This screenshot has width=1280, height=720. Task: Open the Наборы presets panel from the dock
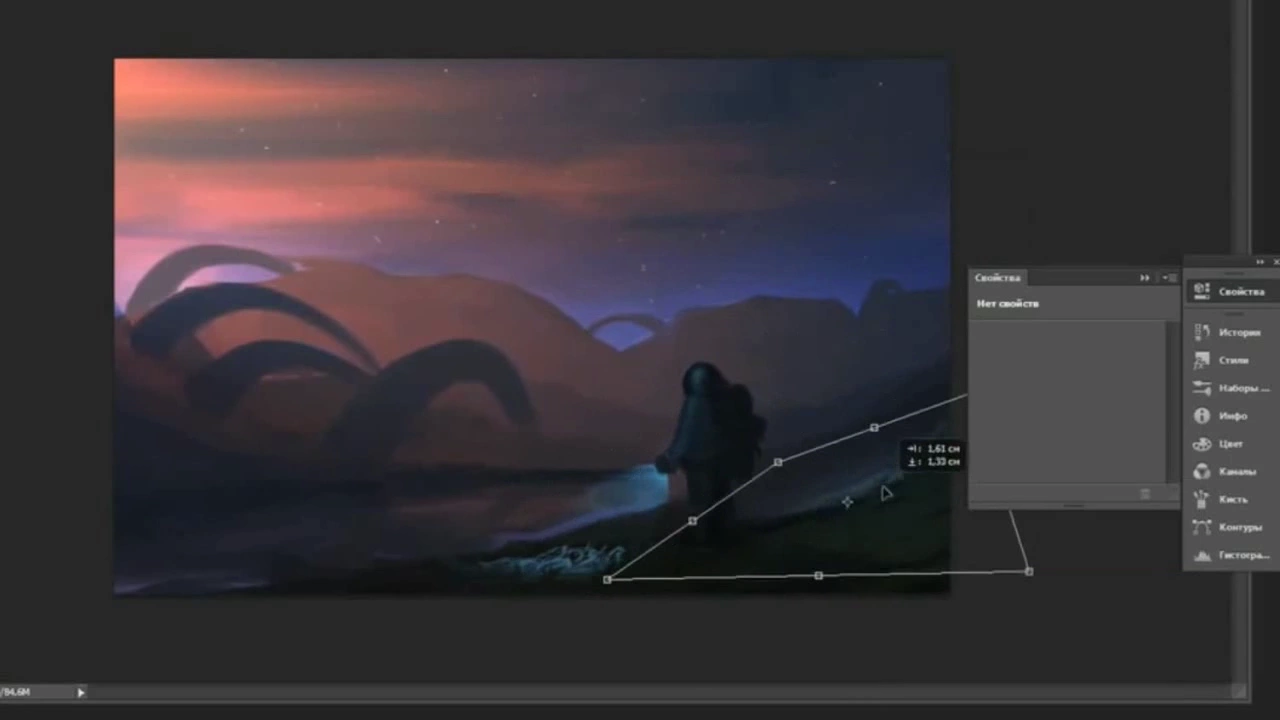(x=1231, y=388)
